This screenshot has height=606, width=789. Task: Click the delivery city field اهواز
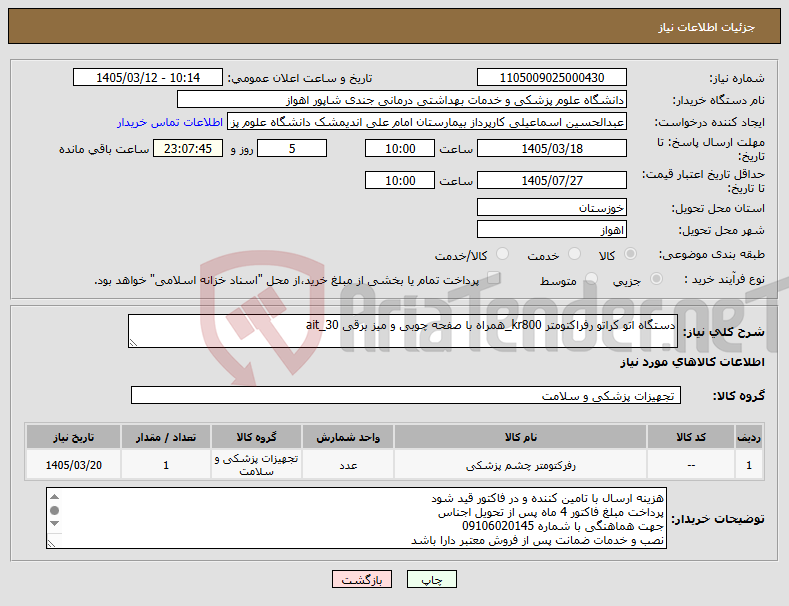coord(551,230)
